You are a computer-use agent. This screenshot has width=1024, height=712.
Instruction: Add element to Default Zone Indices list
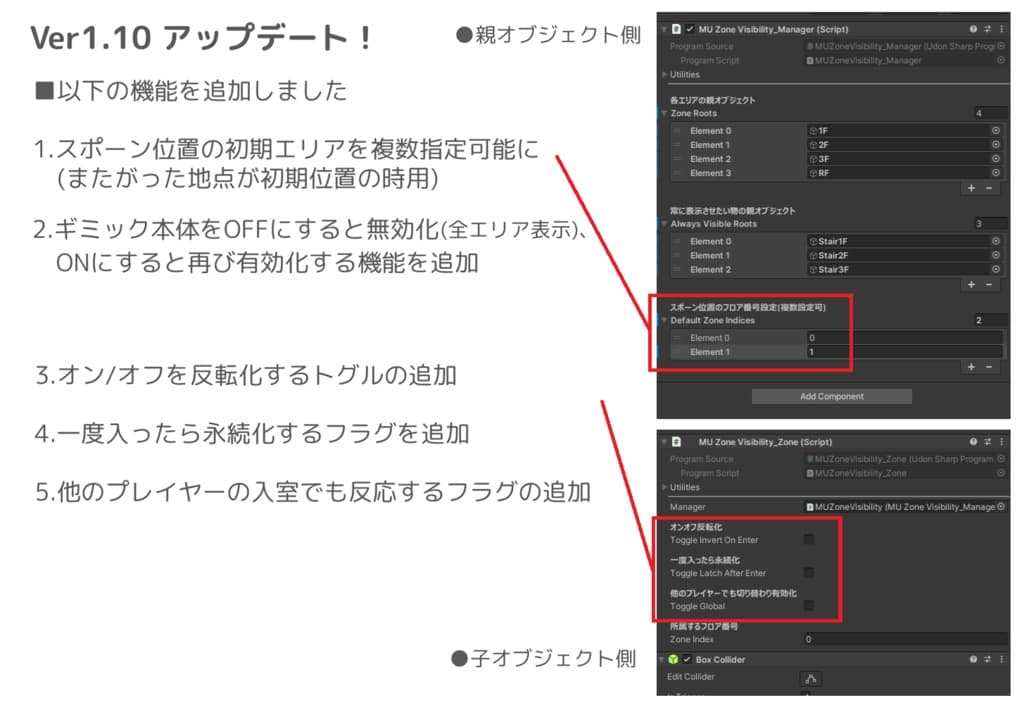[972, 367]
